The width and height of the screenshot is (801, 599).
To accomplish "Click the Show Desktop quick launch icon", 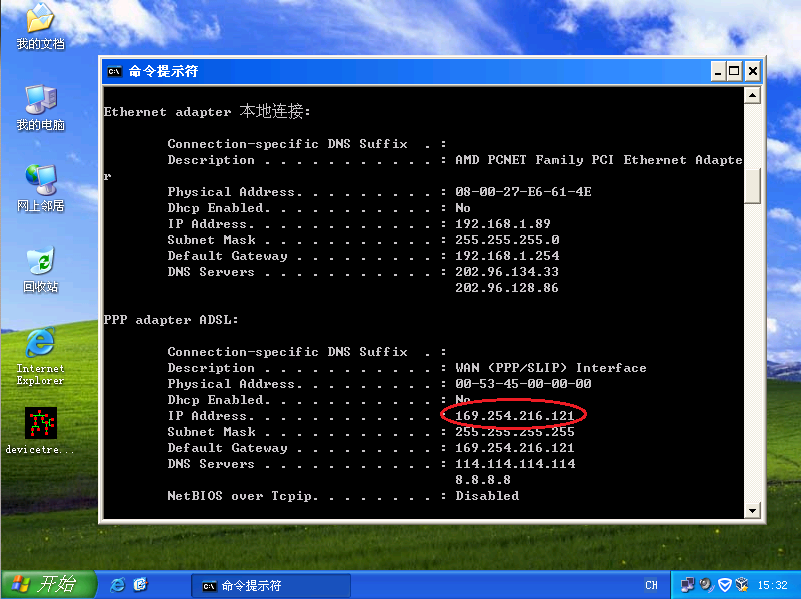I will coord(140,585).
